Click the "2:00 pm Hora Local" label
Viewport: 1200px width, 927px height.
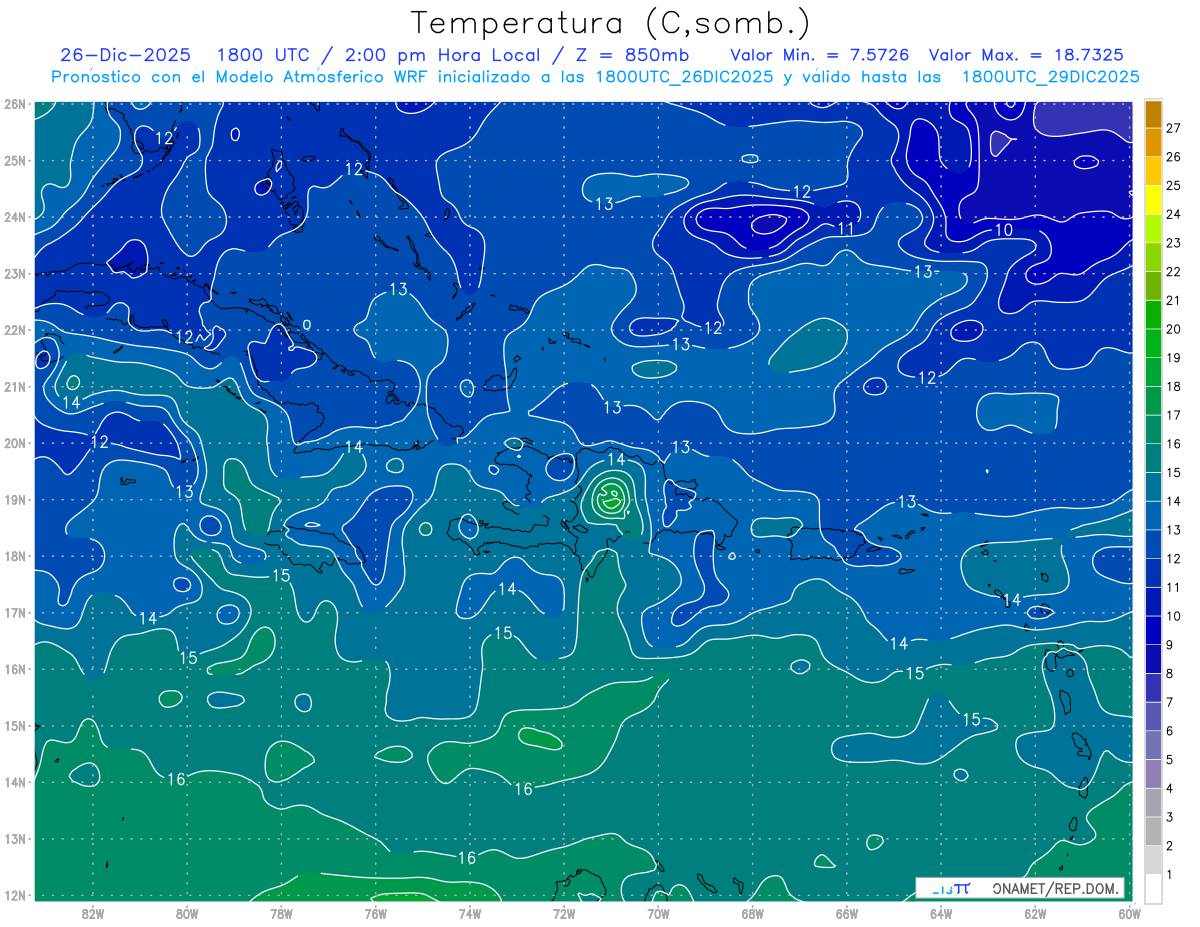click(x=452, y=54)
